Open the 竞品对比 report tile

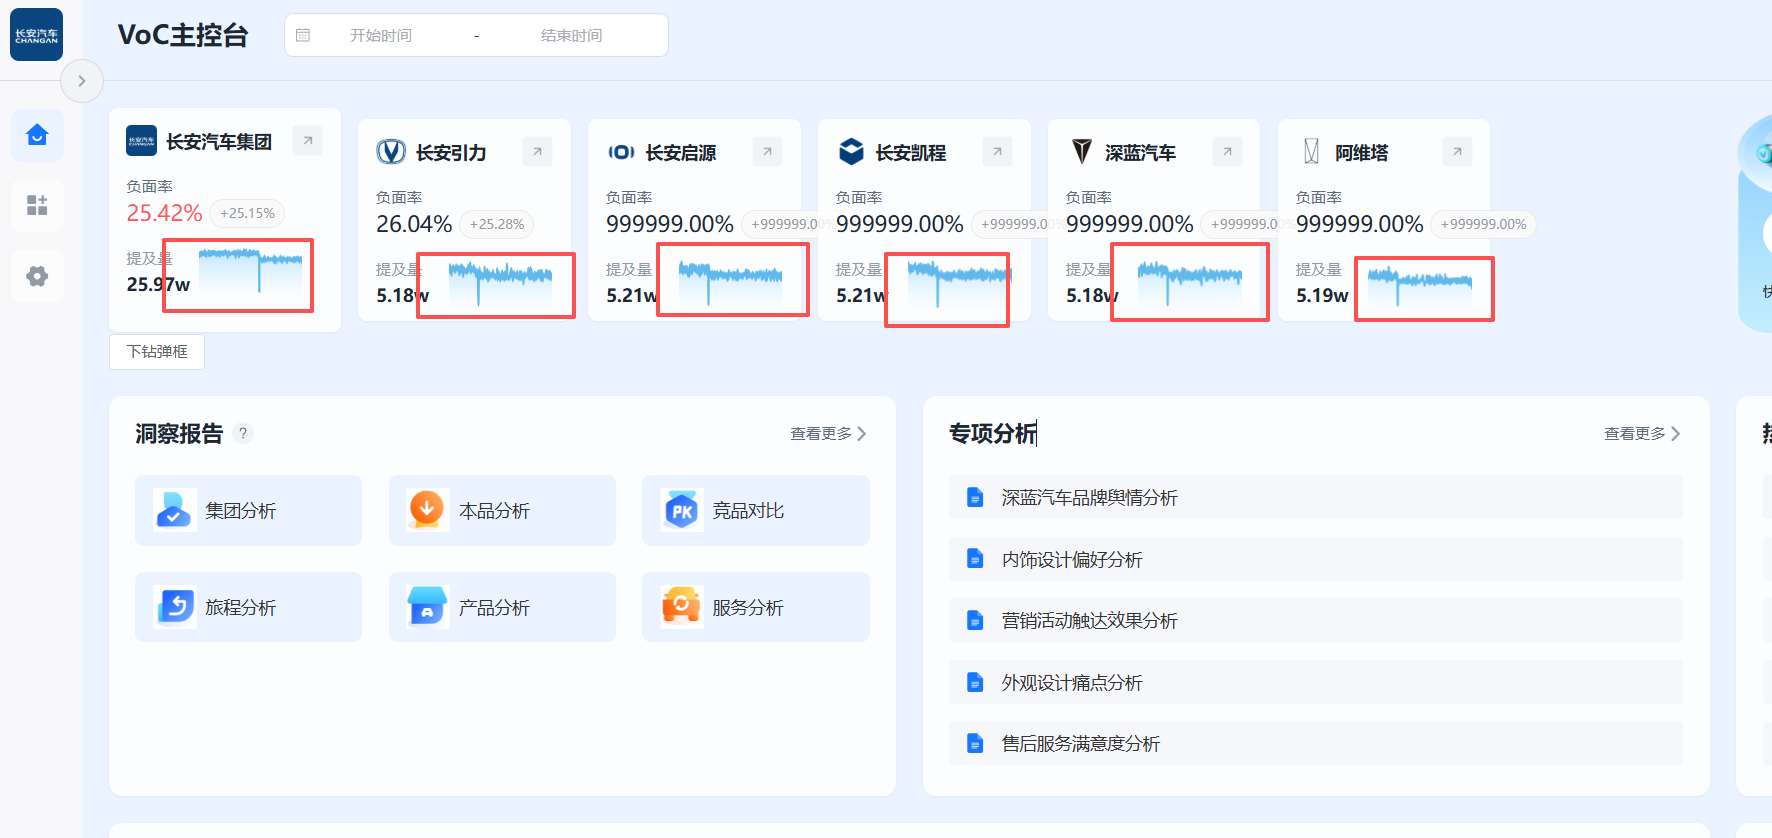coord(756,510)
